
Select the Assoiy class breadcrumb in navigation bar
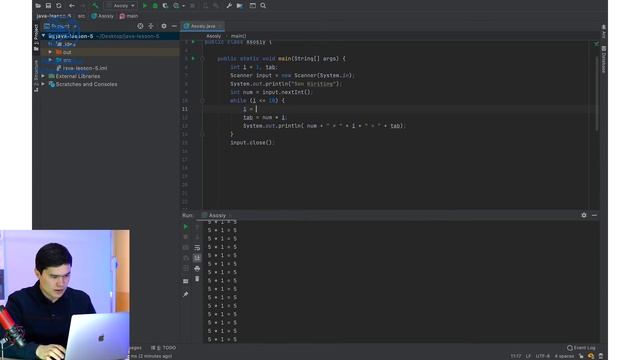pyautogui.click(x=102, y=16)
